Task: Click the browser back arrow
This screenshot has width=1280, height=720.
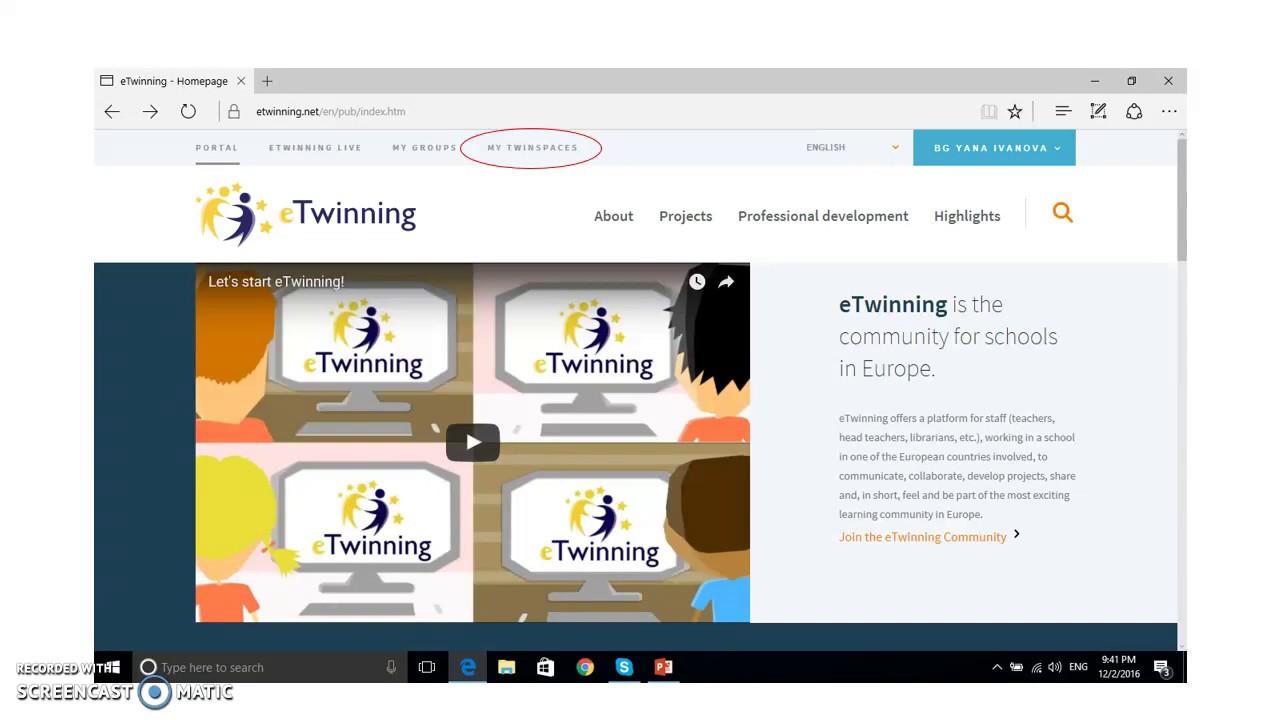Action: pos(112,112)
